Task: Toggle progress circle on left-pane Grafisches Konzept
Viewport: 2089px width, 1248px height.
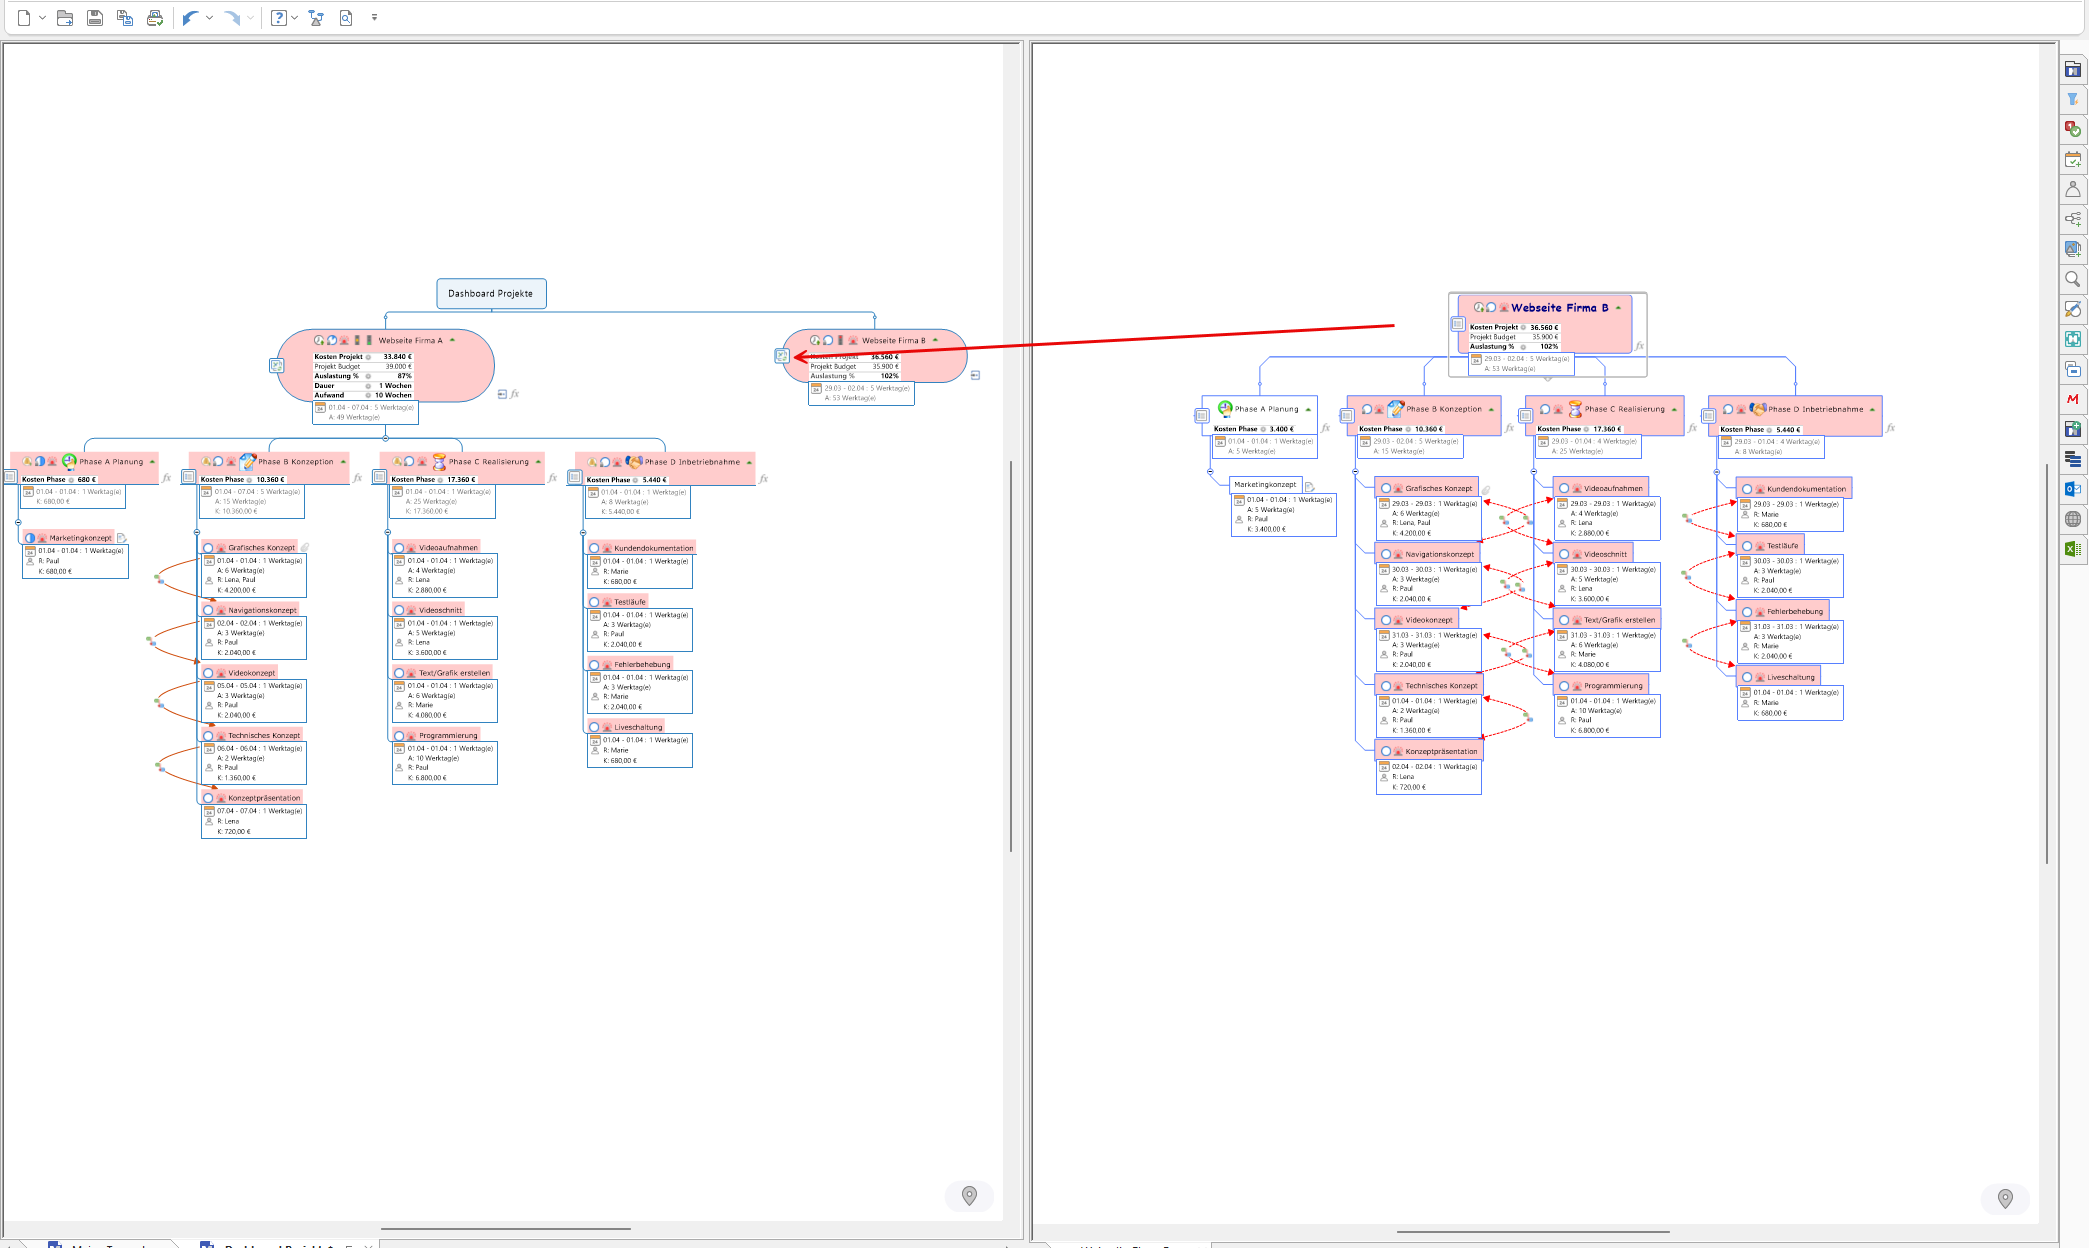Action: coord(208,548)
